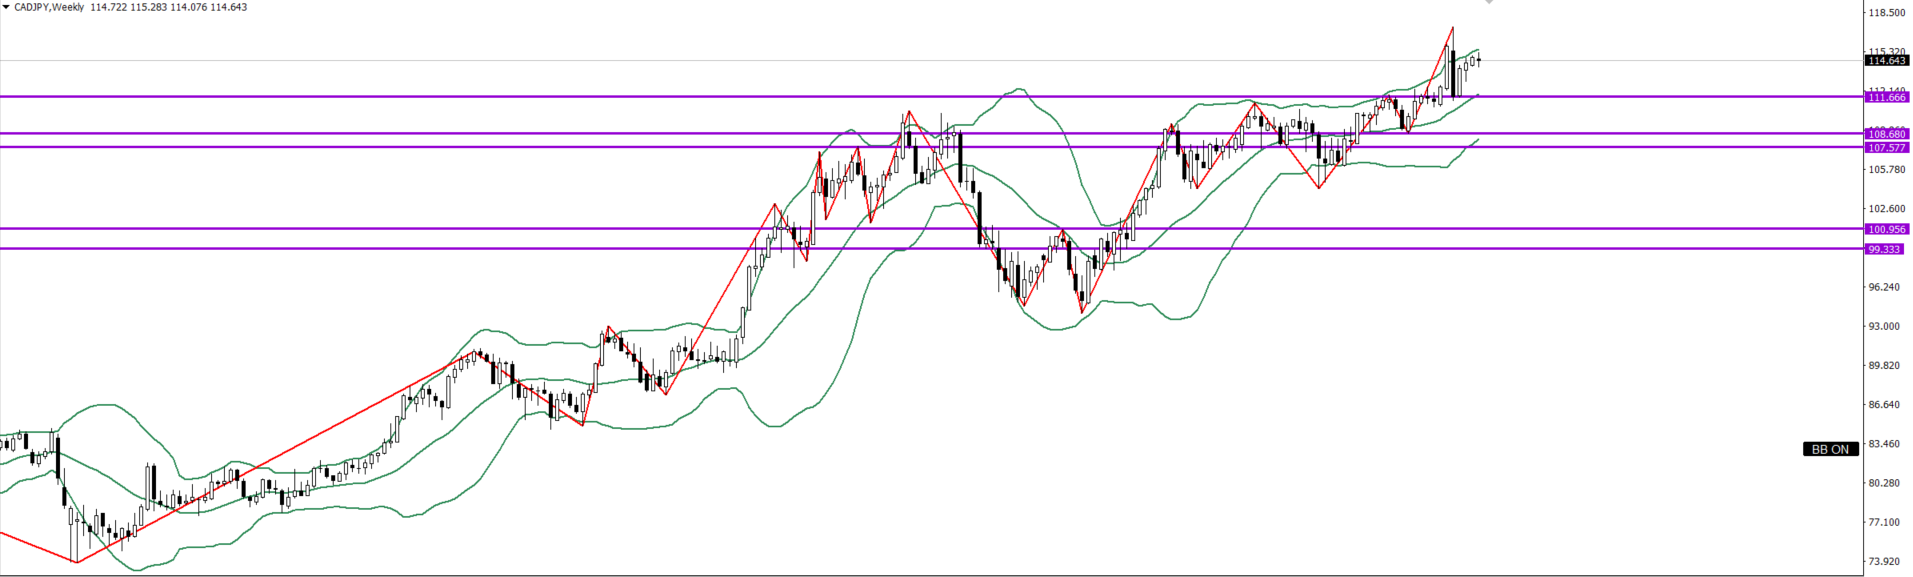Click the 96.240 price scale label

pyautogui.click(x=1885, y=287)
